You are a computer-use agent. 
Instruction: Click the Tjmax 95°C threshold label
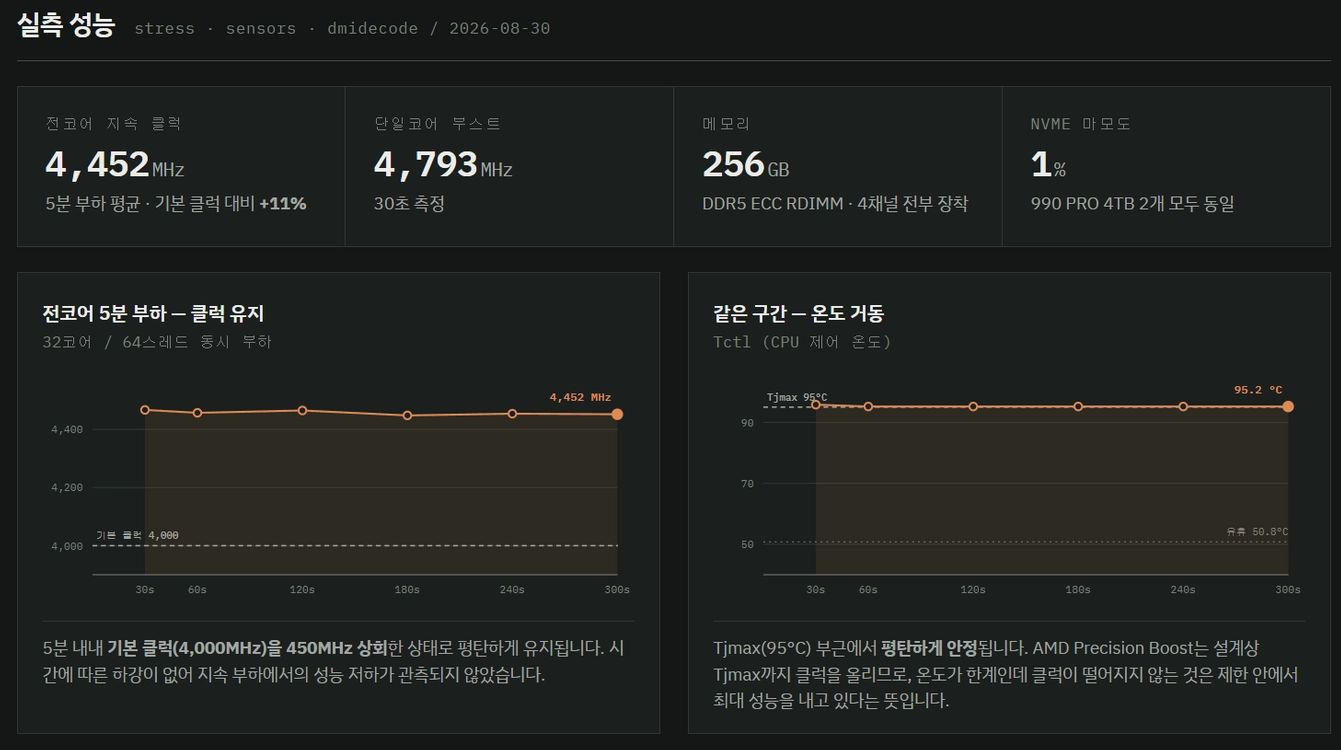click(x=797, y=397)
